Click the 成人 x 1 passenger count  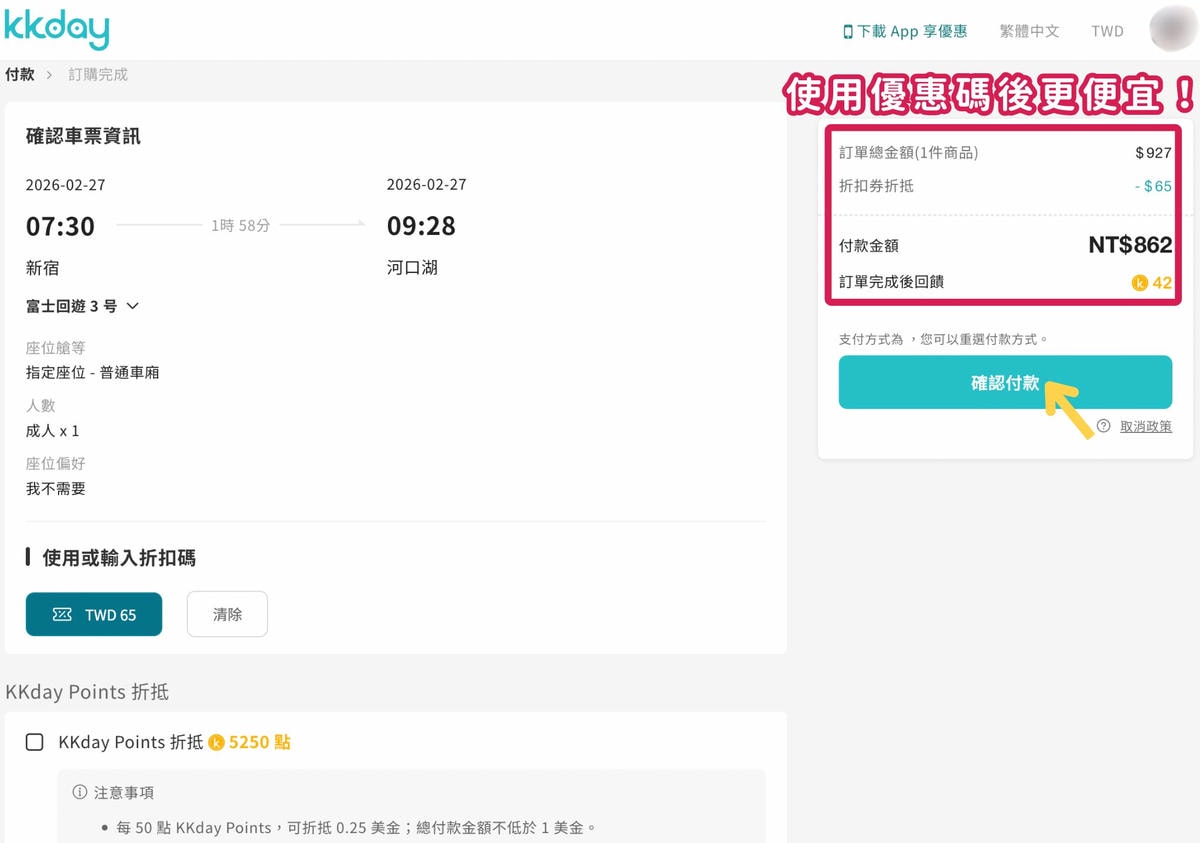pyautogui.click(x=52, y=431)
